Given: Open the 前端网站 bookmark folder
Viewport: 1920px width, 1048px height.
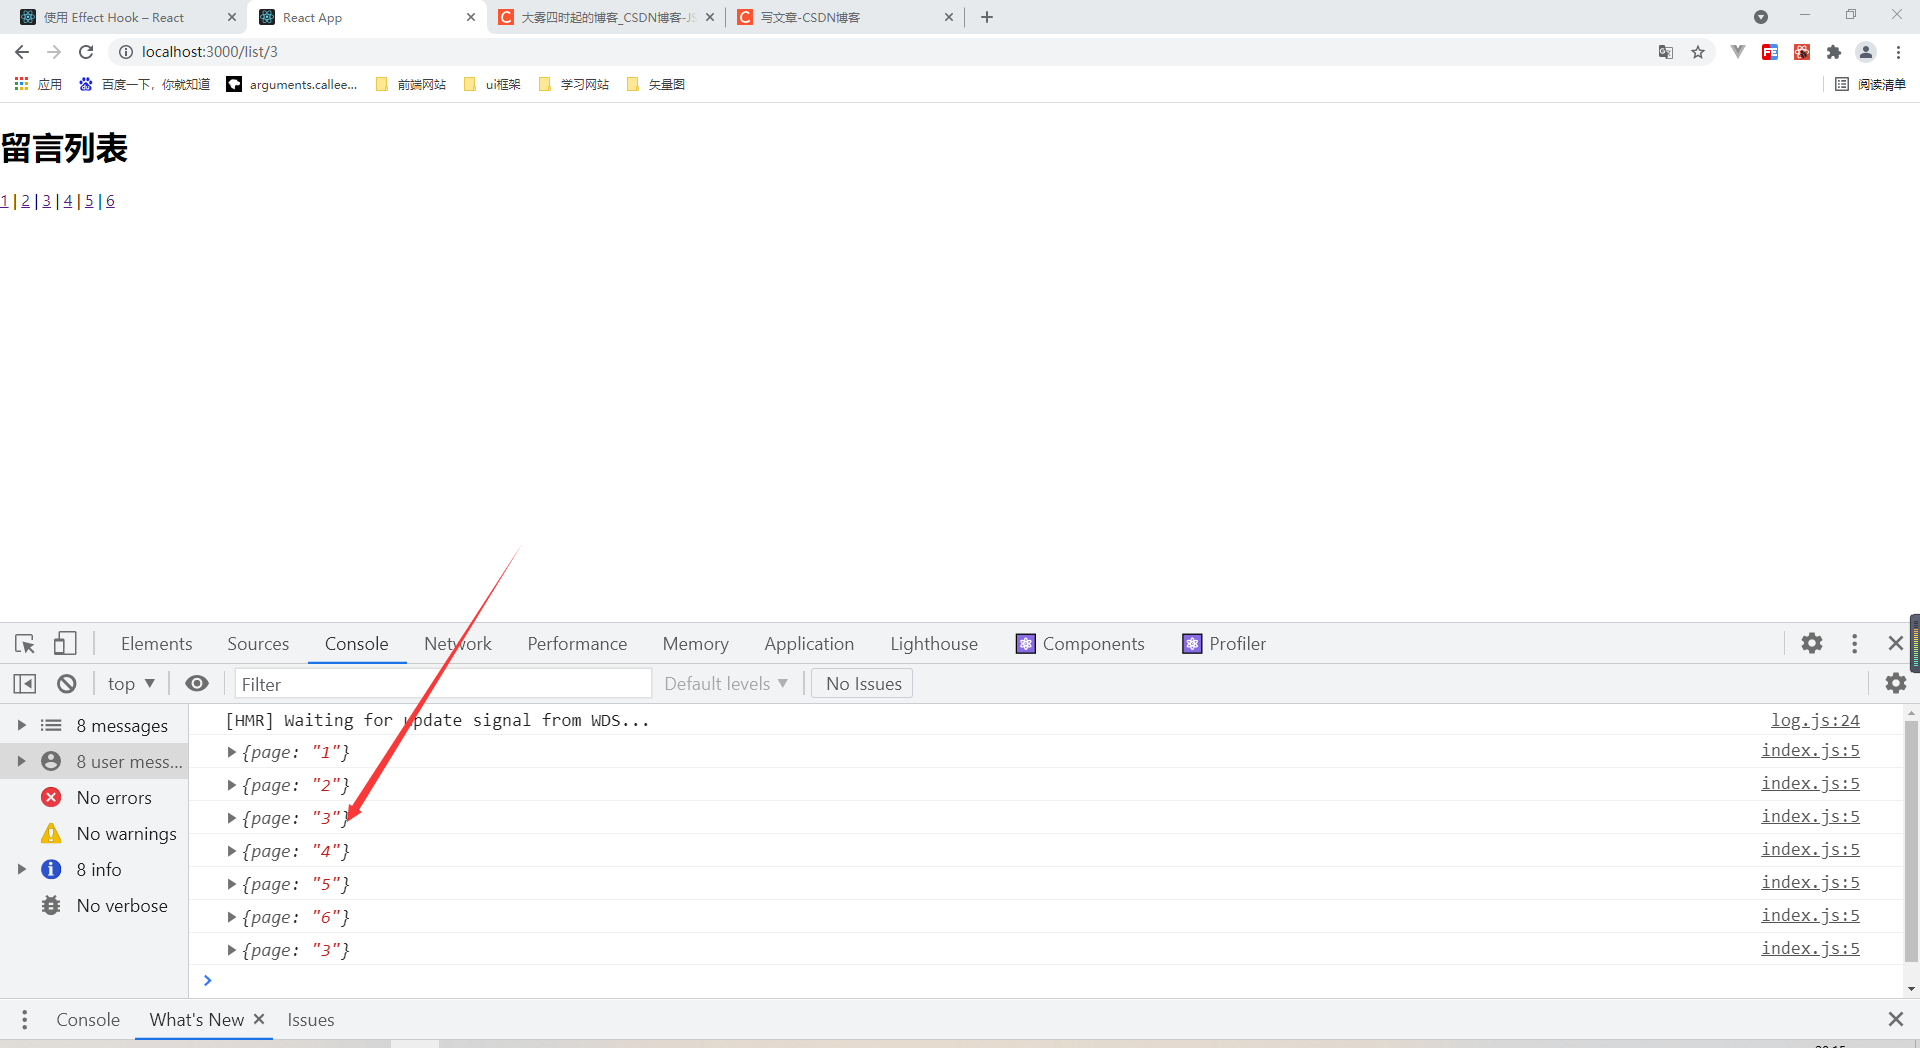Looking at the screenshot, I should tap(411, 84).
